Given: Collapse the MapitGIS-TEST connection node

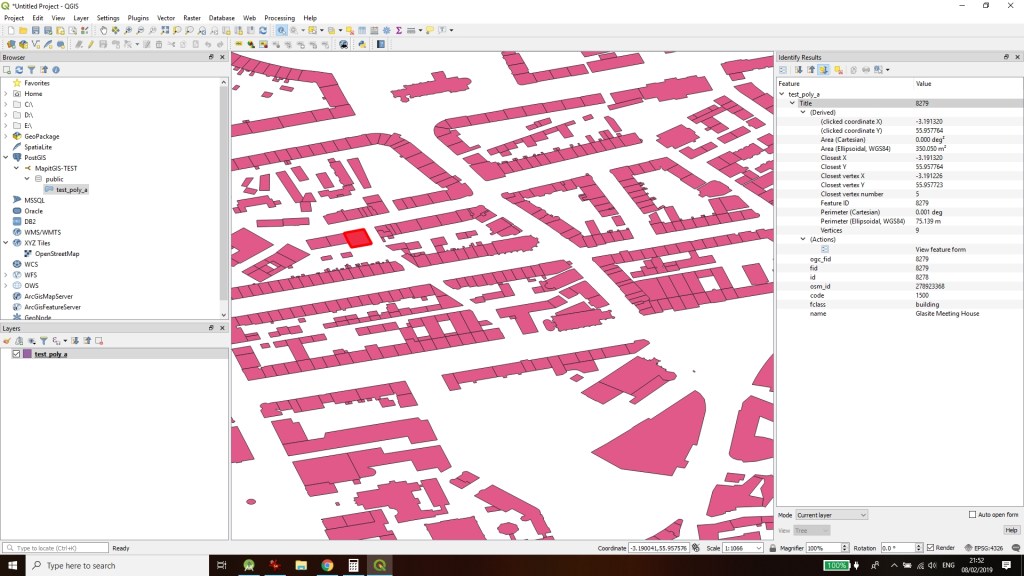Looking at the screenshot, I should tap(16, 168).
